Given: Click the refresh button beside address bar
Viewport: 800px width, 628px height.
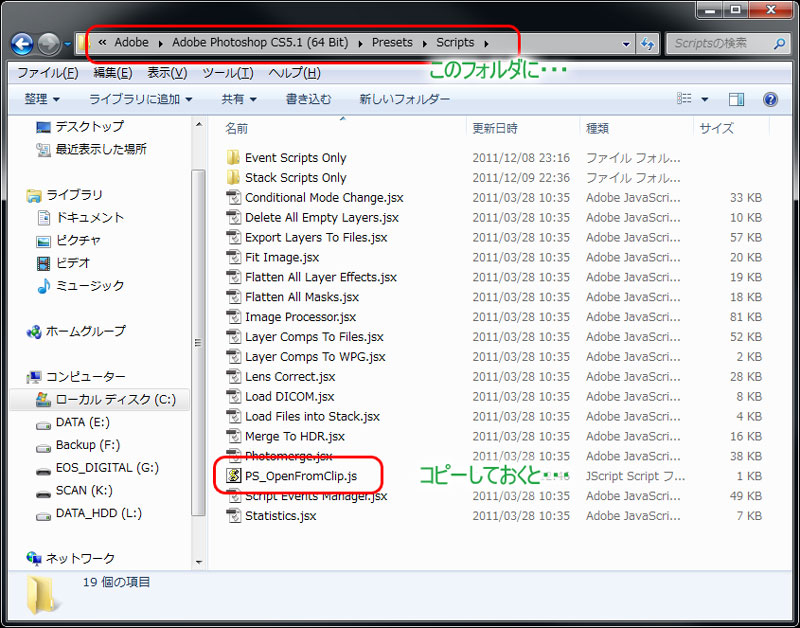Looking at the screenshot, I should pos(647,44).
